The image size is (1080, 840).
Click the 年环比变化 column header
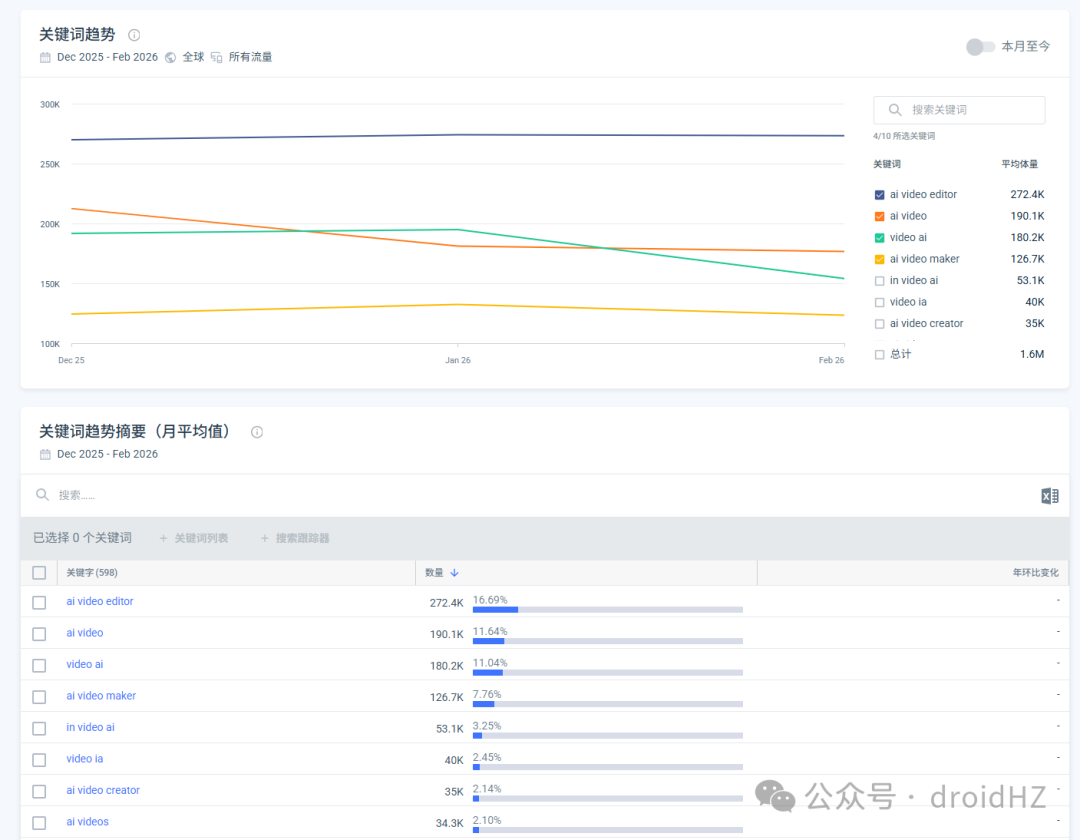tap(1035, 573)
